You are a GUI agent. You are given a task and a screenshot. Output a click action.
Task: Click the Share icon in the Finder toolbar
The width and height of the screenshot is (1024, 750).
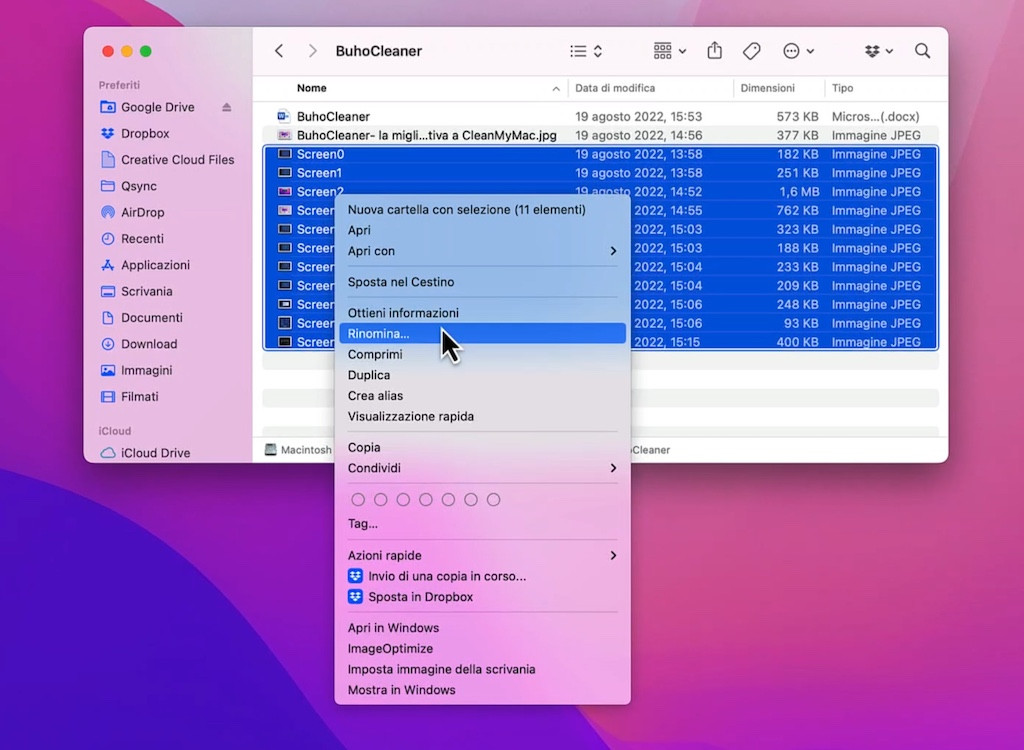(714, 50)
